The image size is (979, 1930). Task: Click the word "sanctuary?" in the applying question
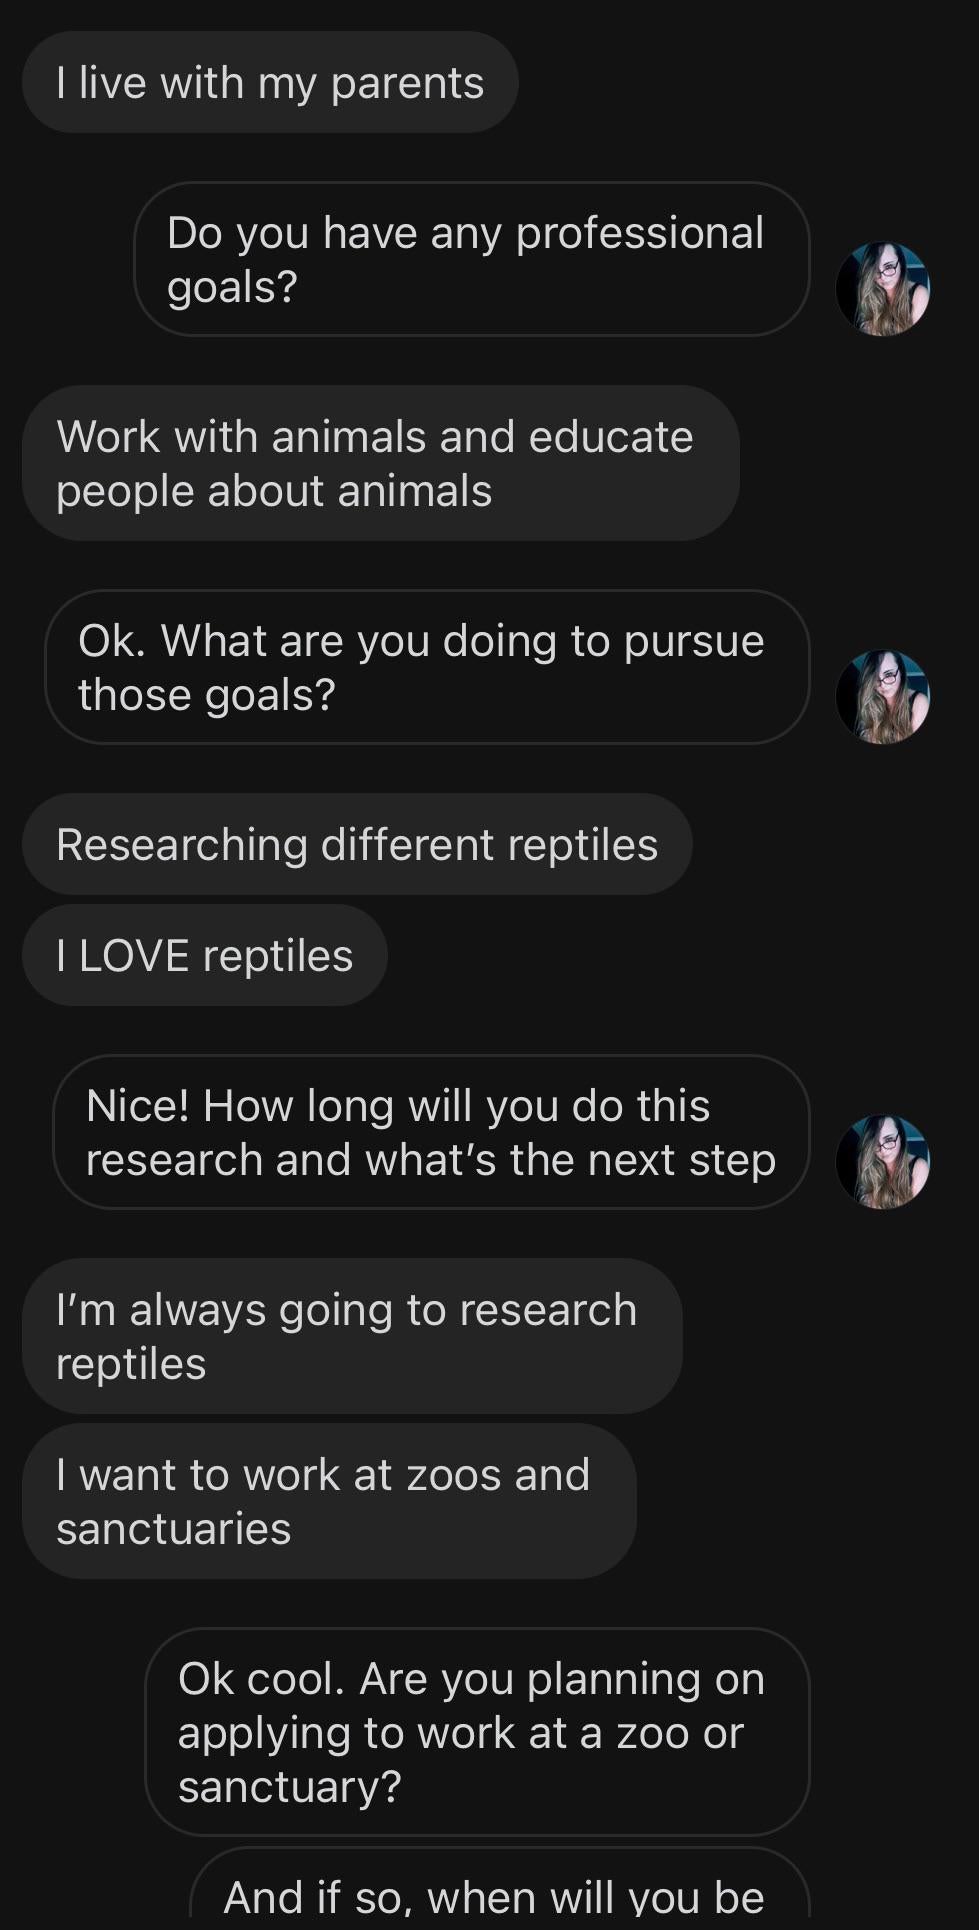coord(290,1787)
